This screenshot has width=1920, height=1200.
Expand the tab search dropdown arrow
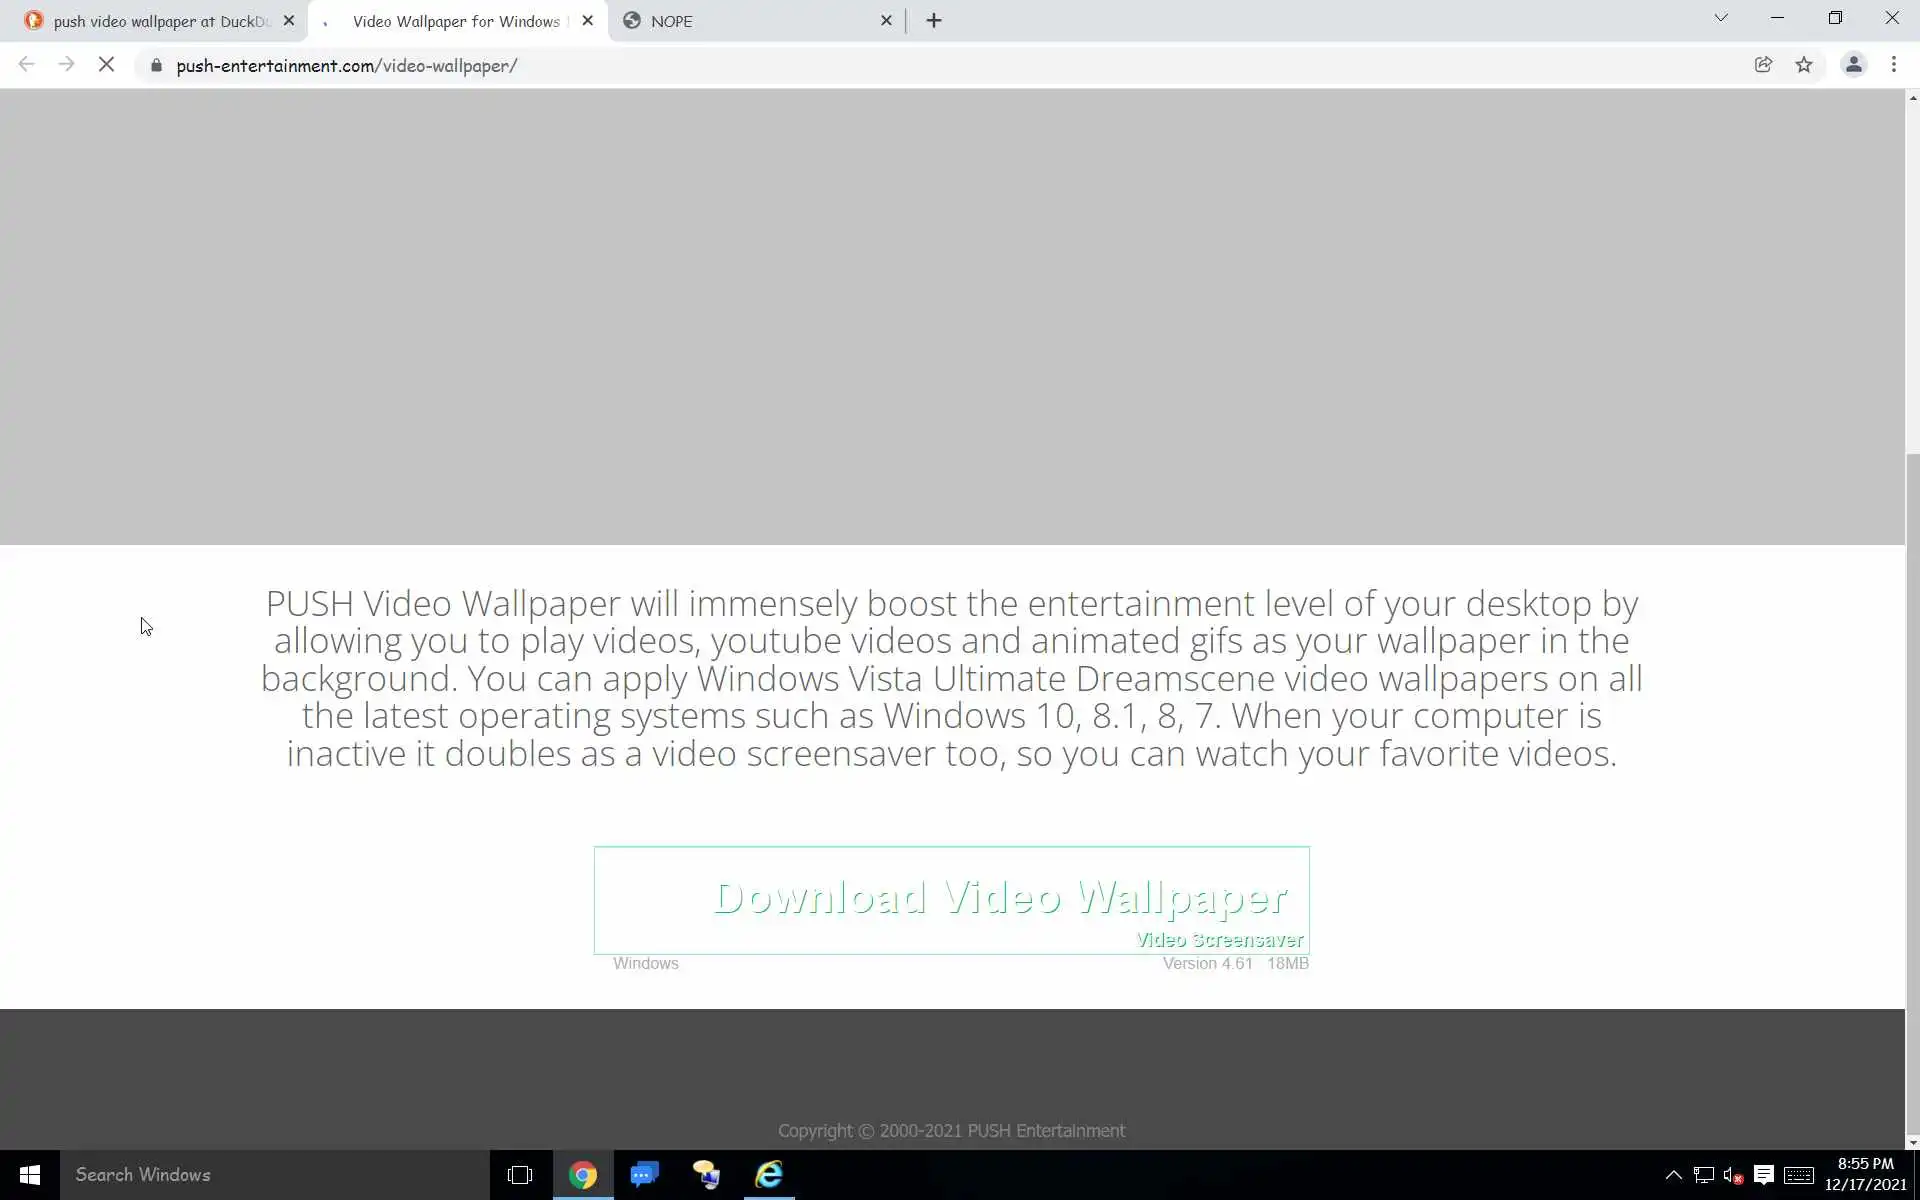(1720, 18)
